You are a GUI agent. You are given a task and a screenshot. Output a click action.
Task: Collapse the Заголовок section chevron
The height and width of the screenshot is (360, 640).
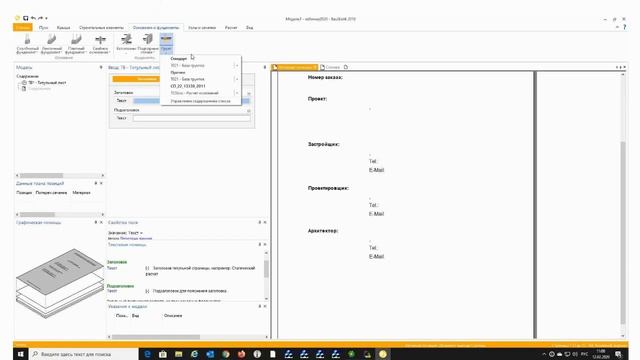249,93
